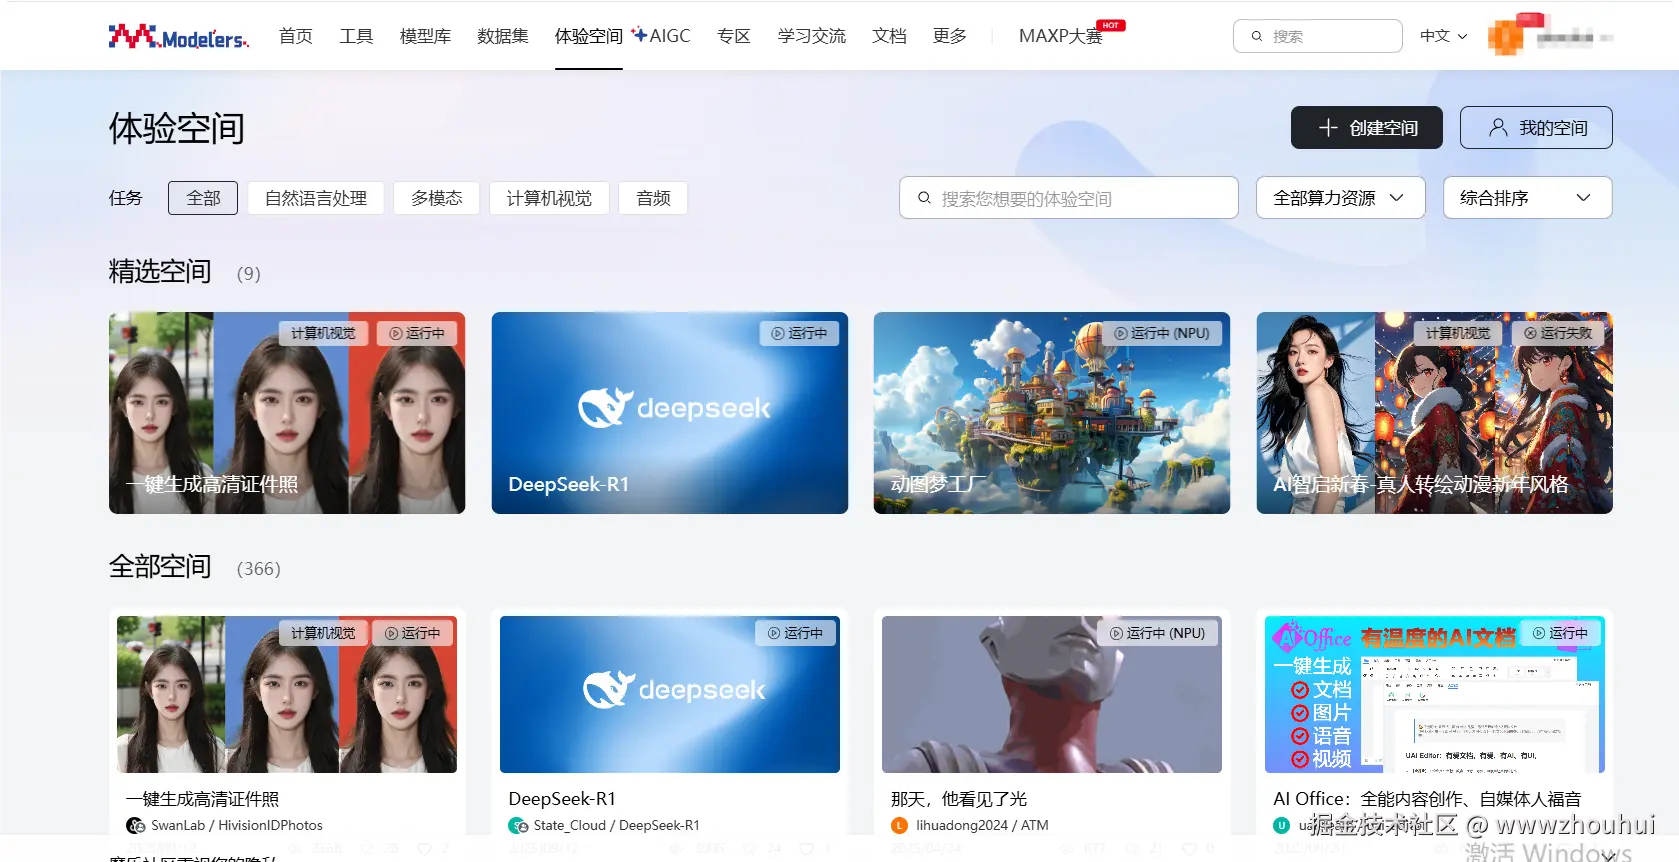Screen dimensions: 1679x862
Task: Expand the 更多 navigation menu
Action: [x=950, y=36]
